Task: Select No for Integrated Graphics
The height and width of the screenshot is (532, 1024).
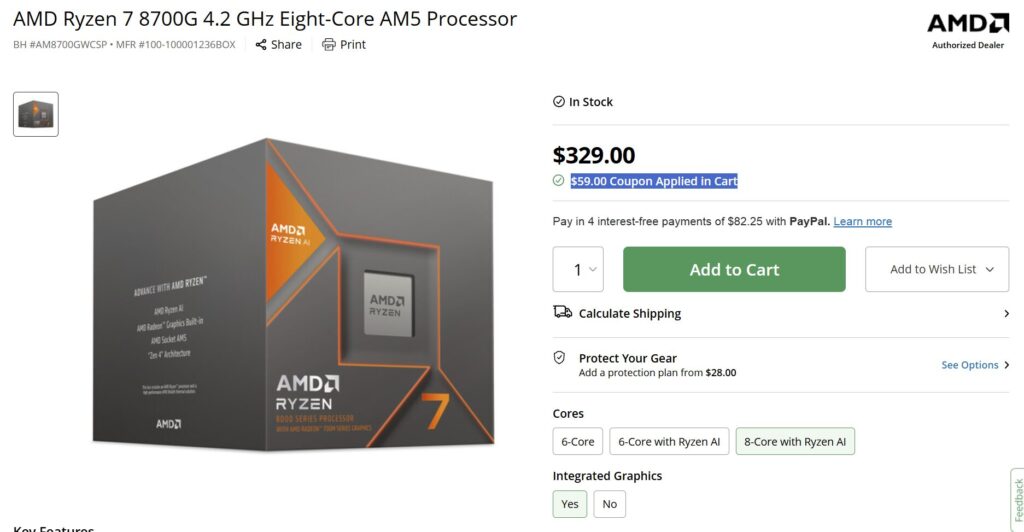Action: pyautogui.click(x=609, y=504)
